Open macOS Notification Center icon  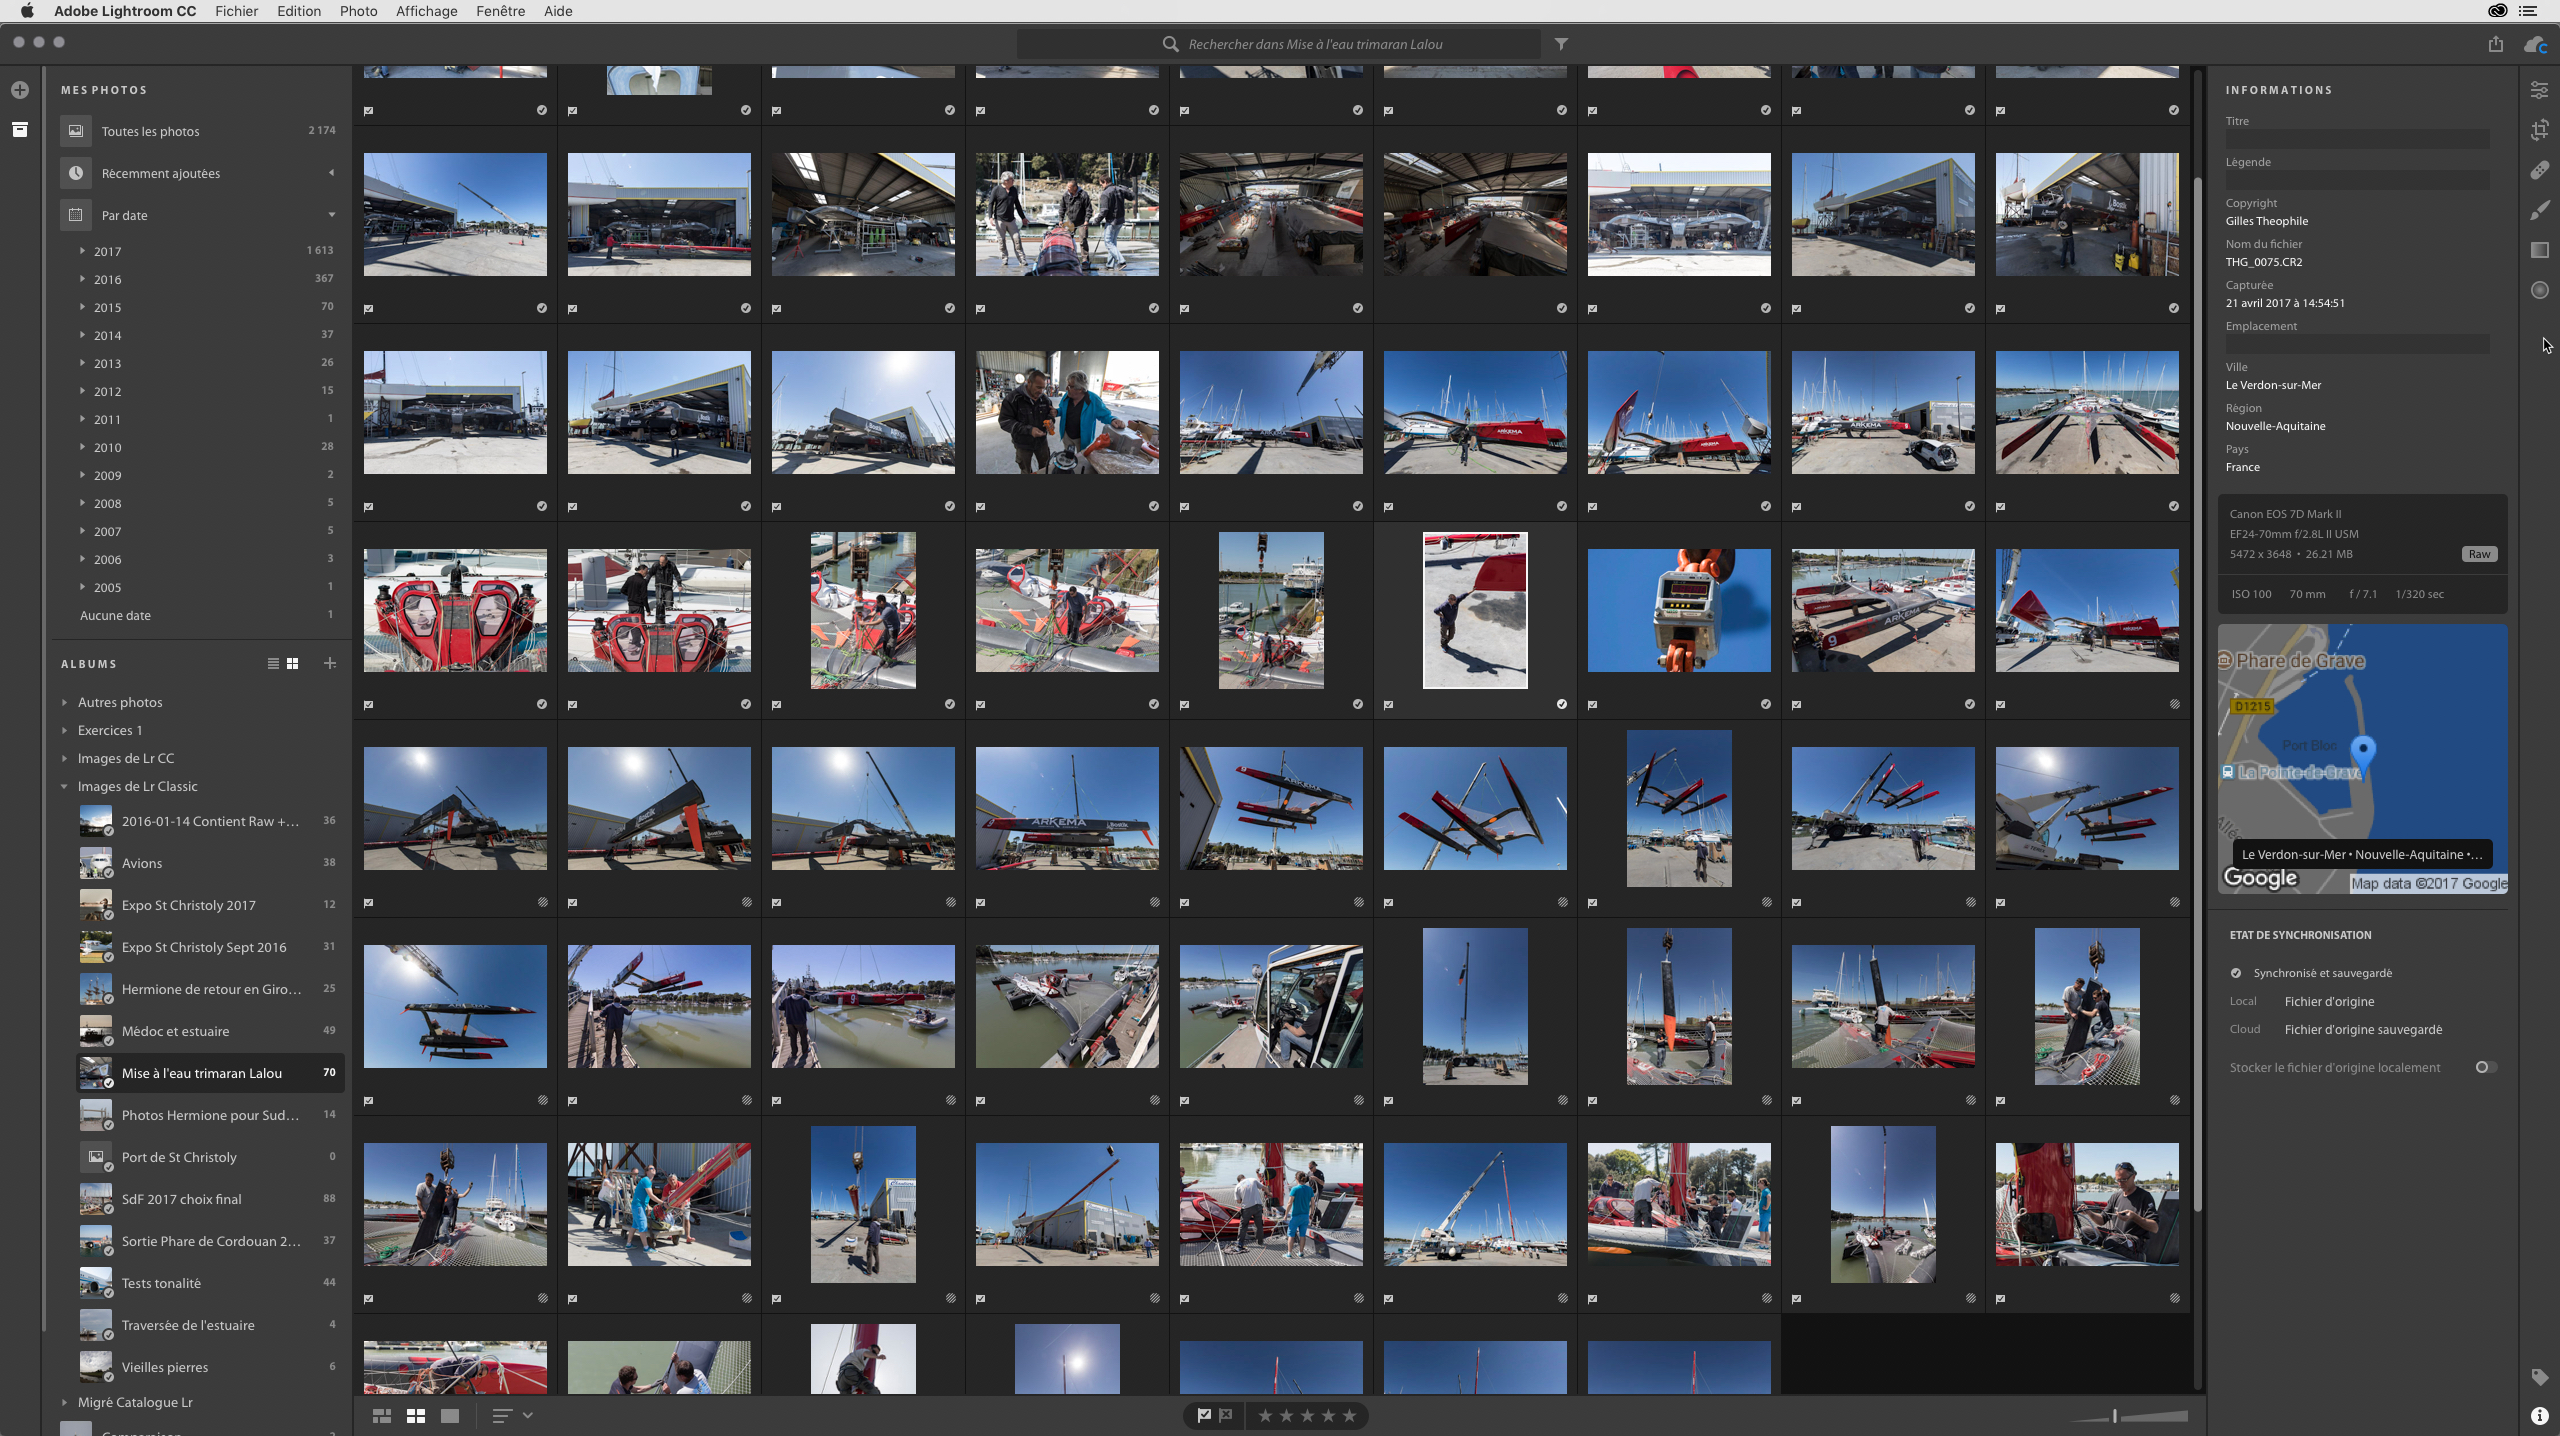point(2528,11)
